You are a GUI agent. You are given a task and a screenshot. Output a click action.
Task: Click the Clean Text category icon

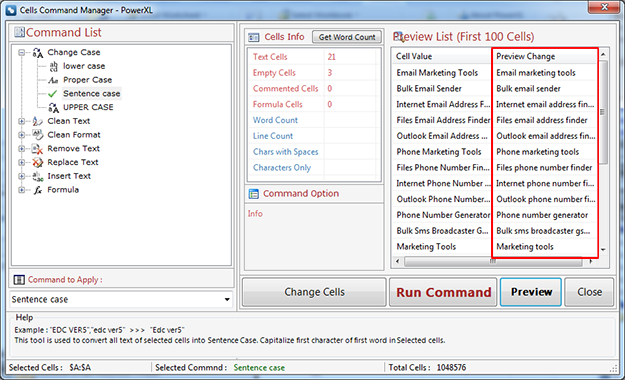coord(37,121)
